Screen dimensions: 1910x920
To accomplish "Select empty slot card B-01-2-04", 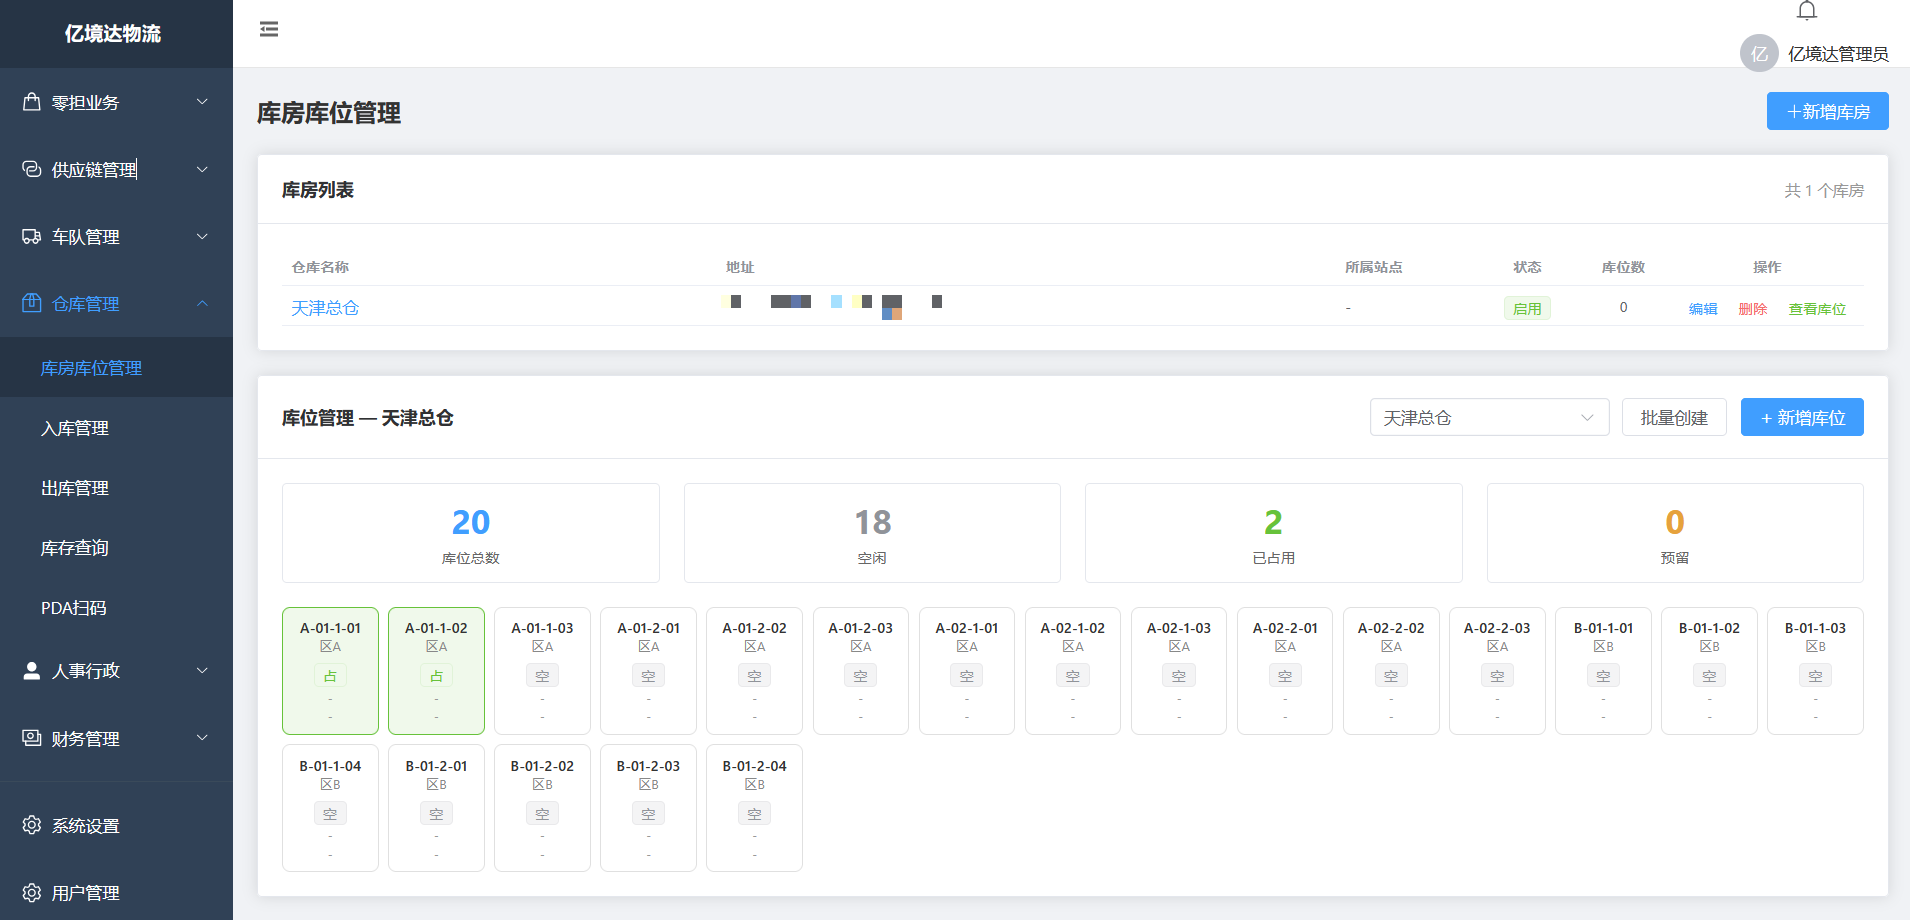I will coord(754,808).
